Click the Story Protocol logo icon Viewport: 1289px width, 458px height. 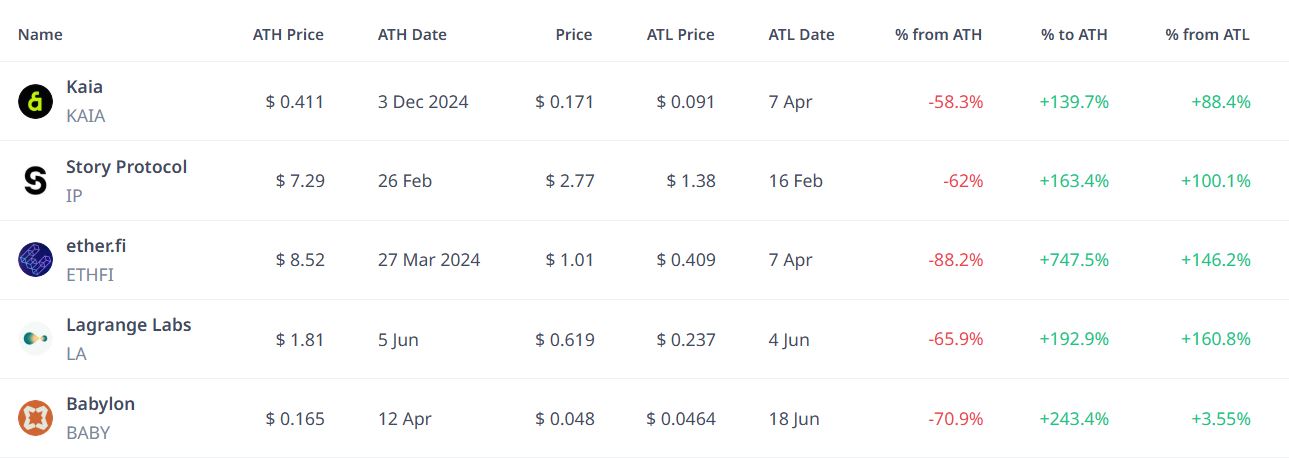click(35, 180)
